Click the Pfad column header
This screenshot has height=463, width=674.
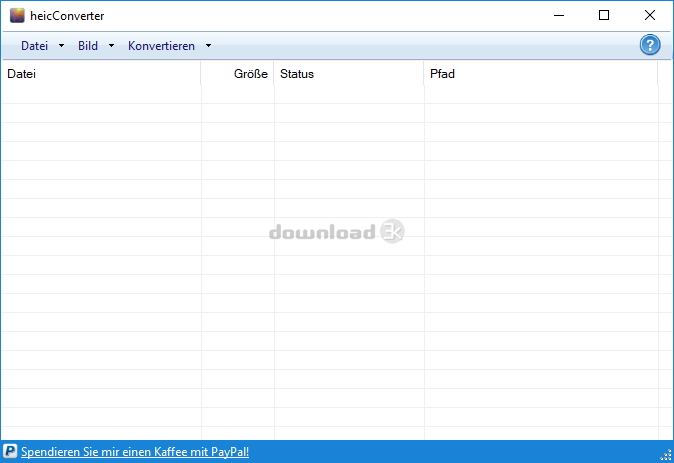540,74
